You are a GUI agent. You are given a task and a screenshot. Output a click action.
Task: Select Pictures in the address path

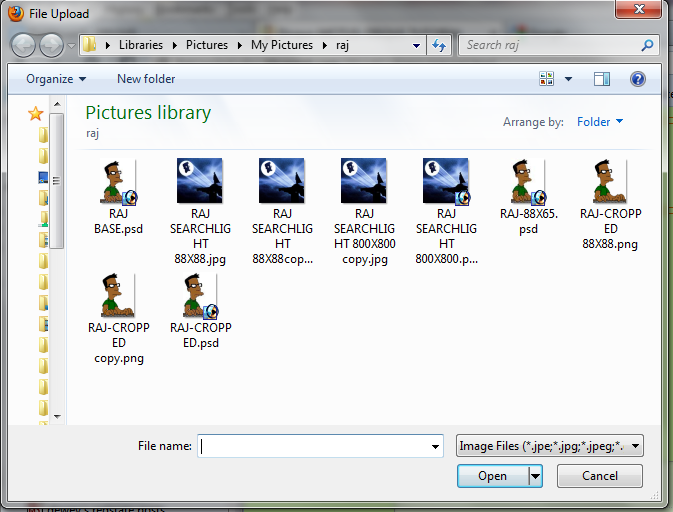(x=207, y=45)
